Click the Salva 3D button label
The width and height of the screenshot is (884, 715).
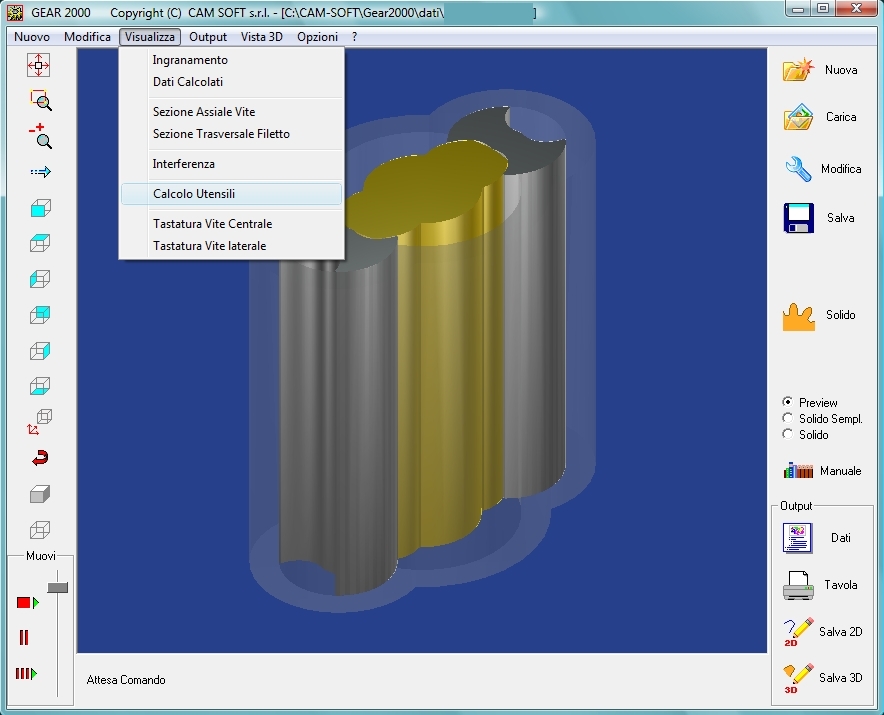pyautogui.click(x=841, y=678)
